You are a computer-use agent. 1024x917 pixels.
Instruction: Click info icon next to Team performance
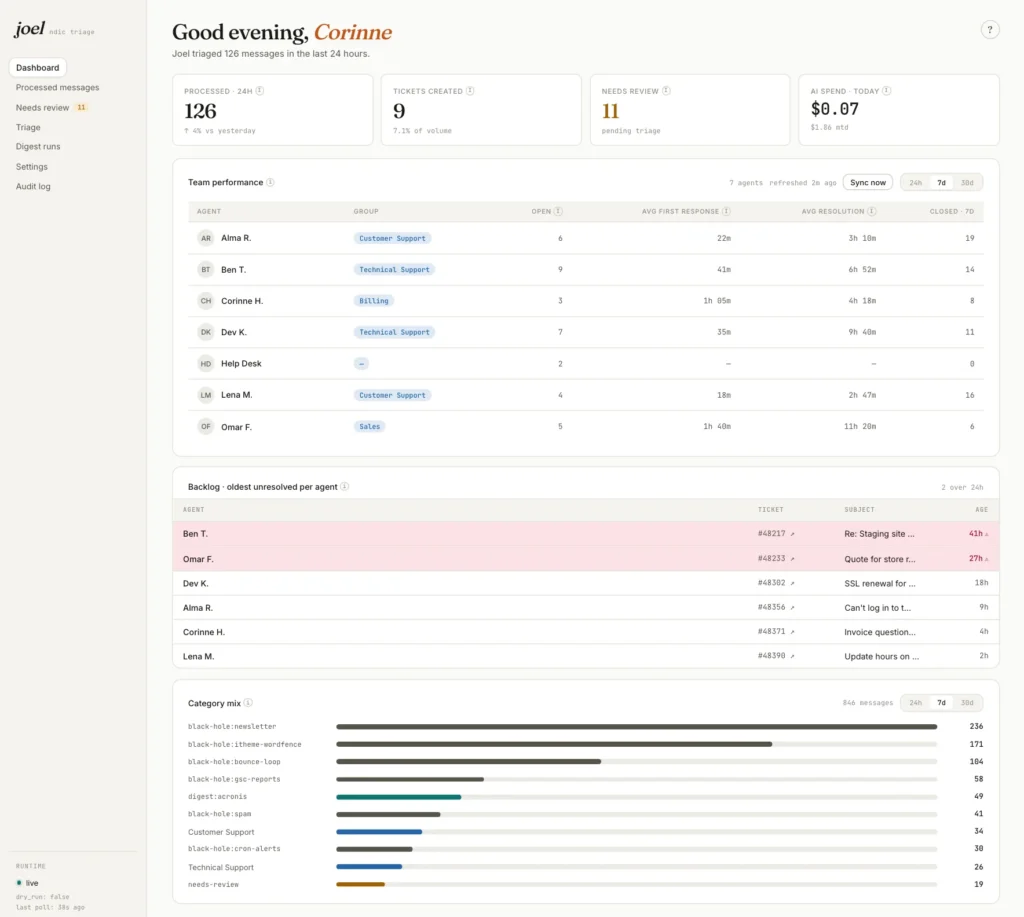(x=270, y=182)
